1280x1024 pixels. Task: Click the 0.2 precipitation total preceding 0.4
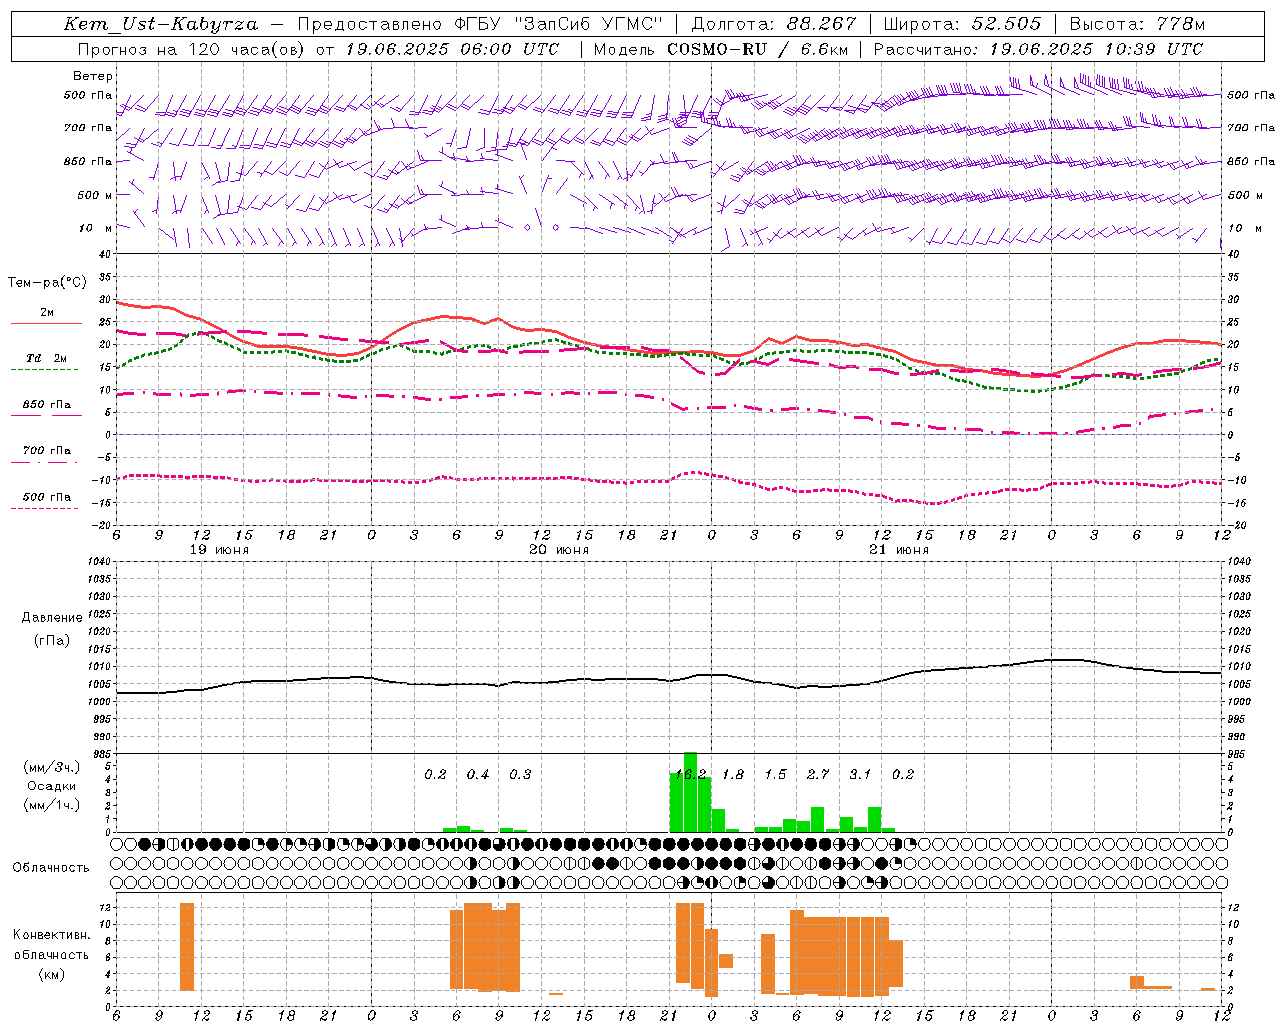[435, 775]
